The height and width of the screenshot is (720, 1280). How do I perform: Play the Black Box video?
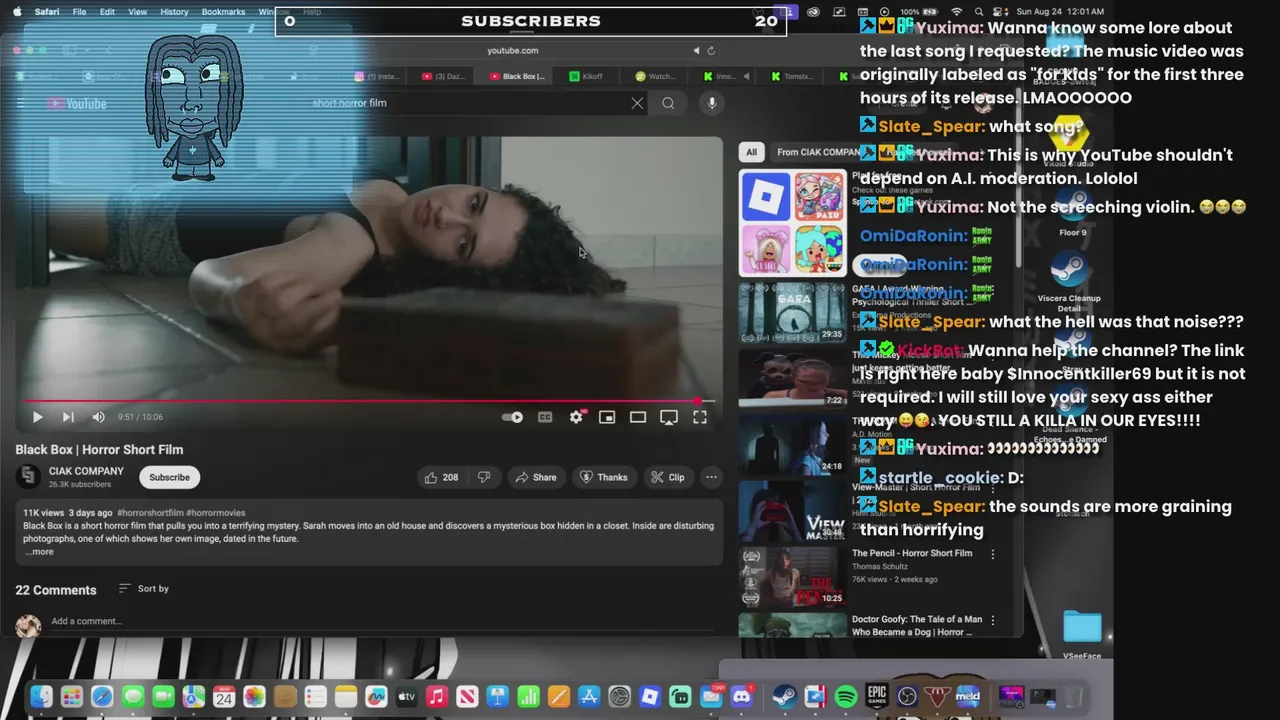tap(37, 417)
